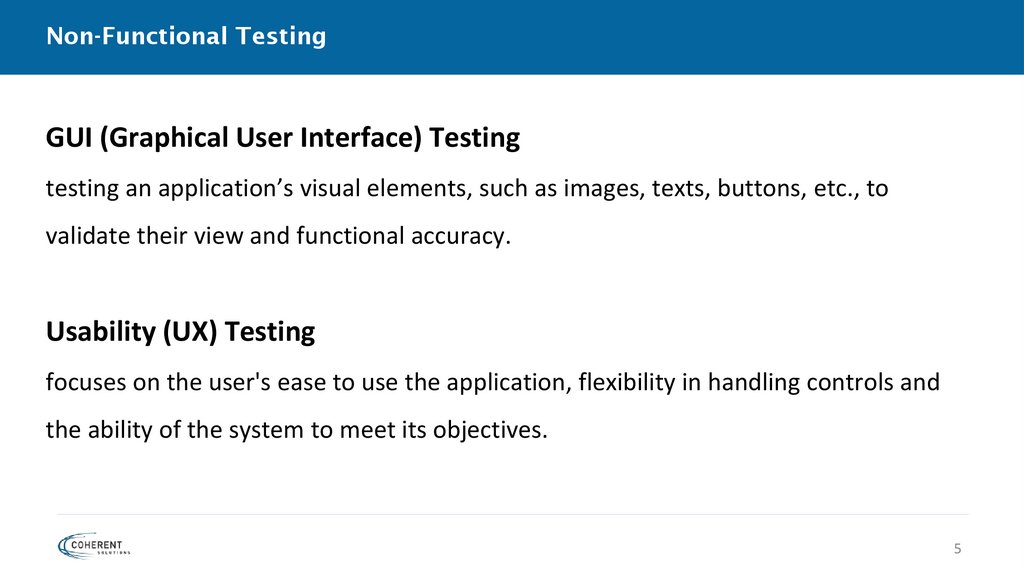Image resolution: width=1024 pixels, height=574 pixels.
Task: Click the word "buttons" in the first paragraph
Action: 757,189
